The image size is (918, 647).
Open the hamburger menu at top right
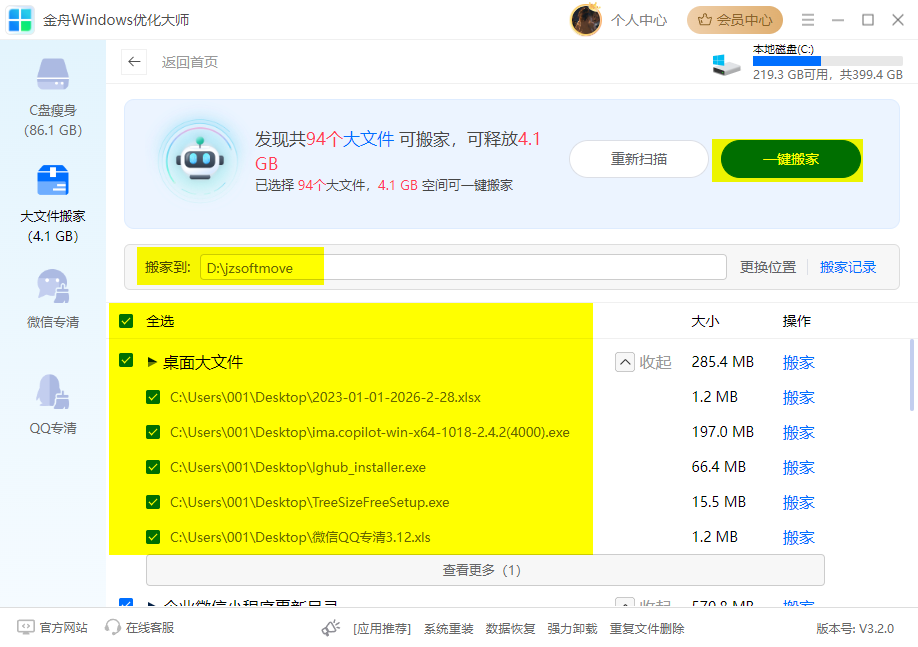click(806, 19)
